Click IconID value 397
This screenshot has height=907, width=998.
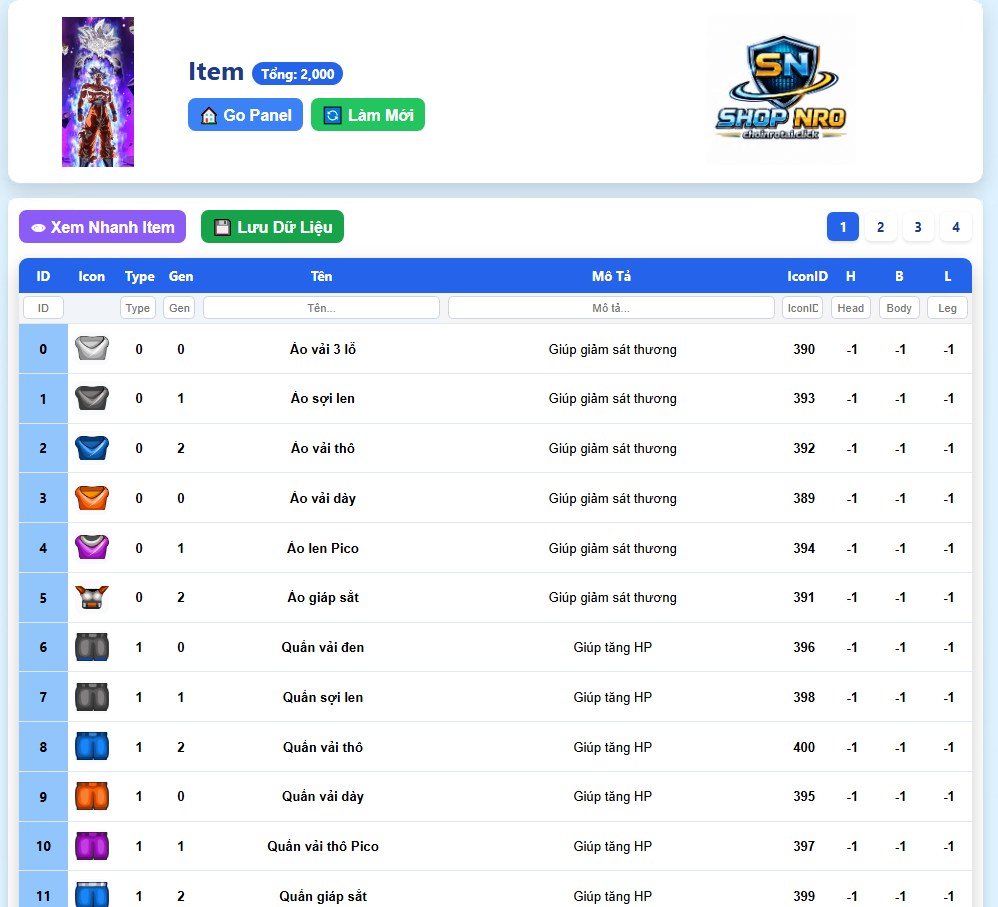point(804,846)
